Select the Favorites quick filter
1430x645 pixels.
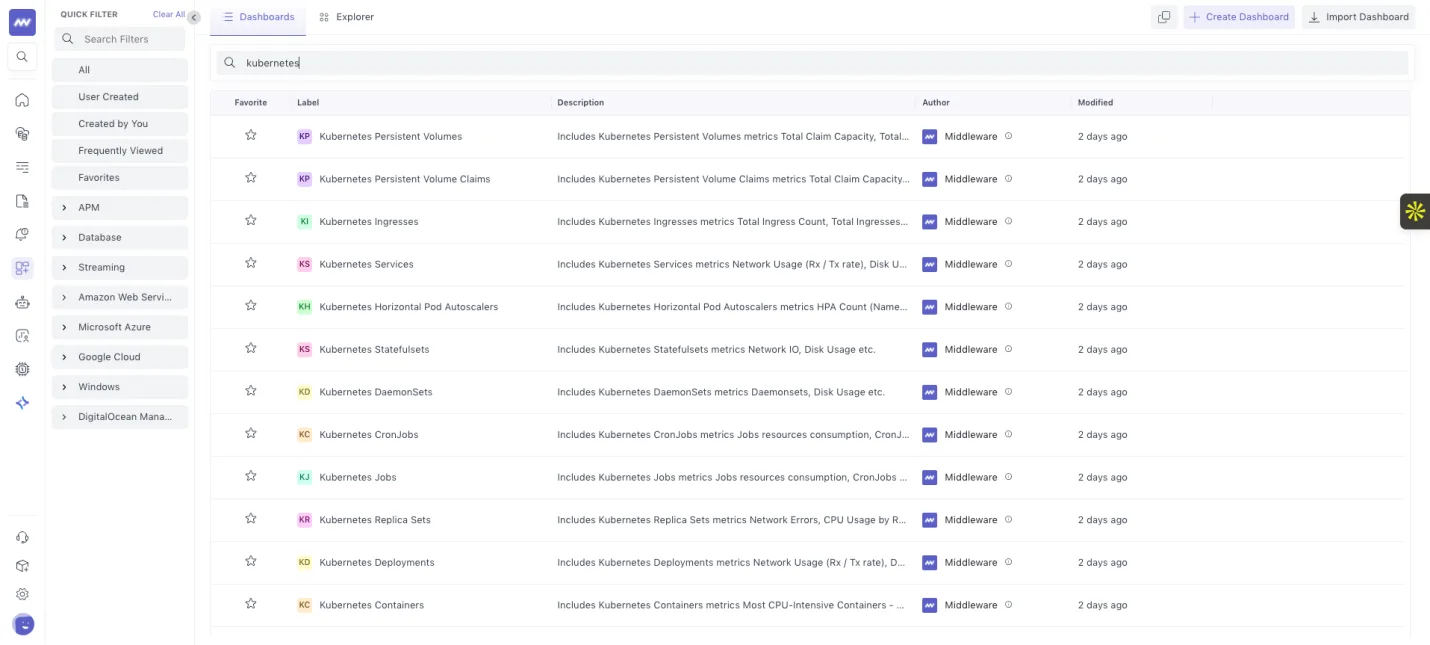120,178
